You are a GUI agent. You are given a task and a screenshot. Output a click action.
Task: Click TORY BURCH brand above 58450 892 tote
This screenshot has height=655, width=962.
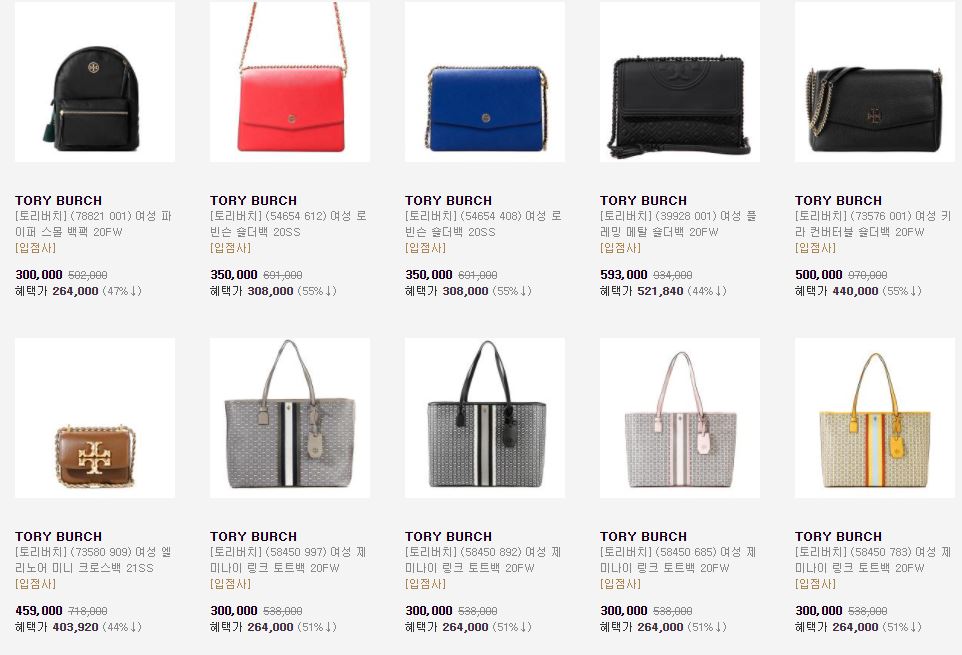point(448,536)
